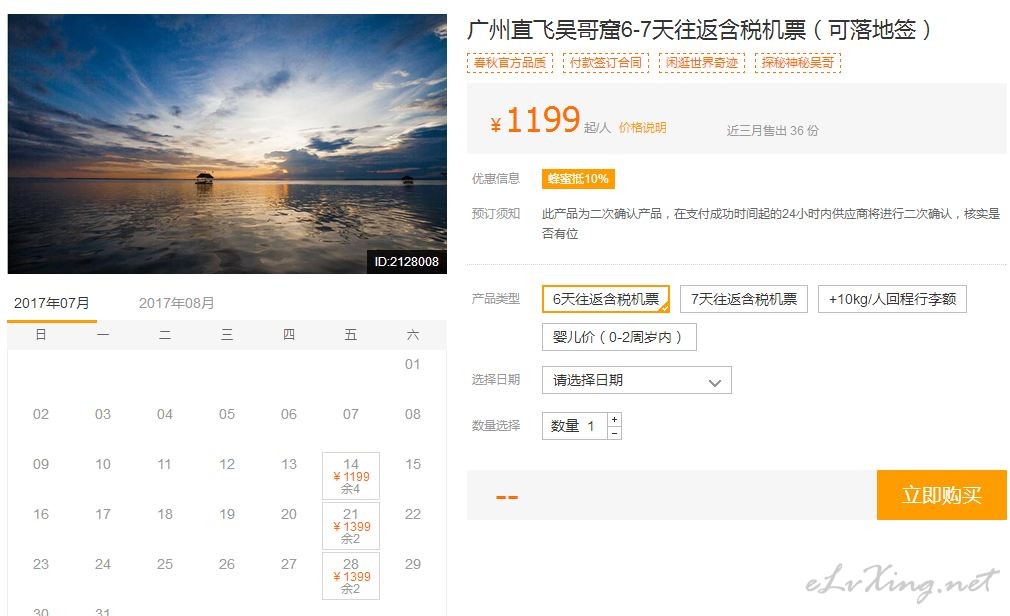Click the 立即购买 buy now button
Image resolution: width=1010 pixels, height=616 pixels.
click(x=941, y=495)
